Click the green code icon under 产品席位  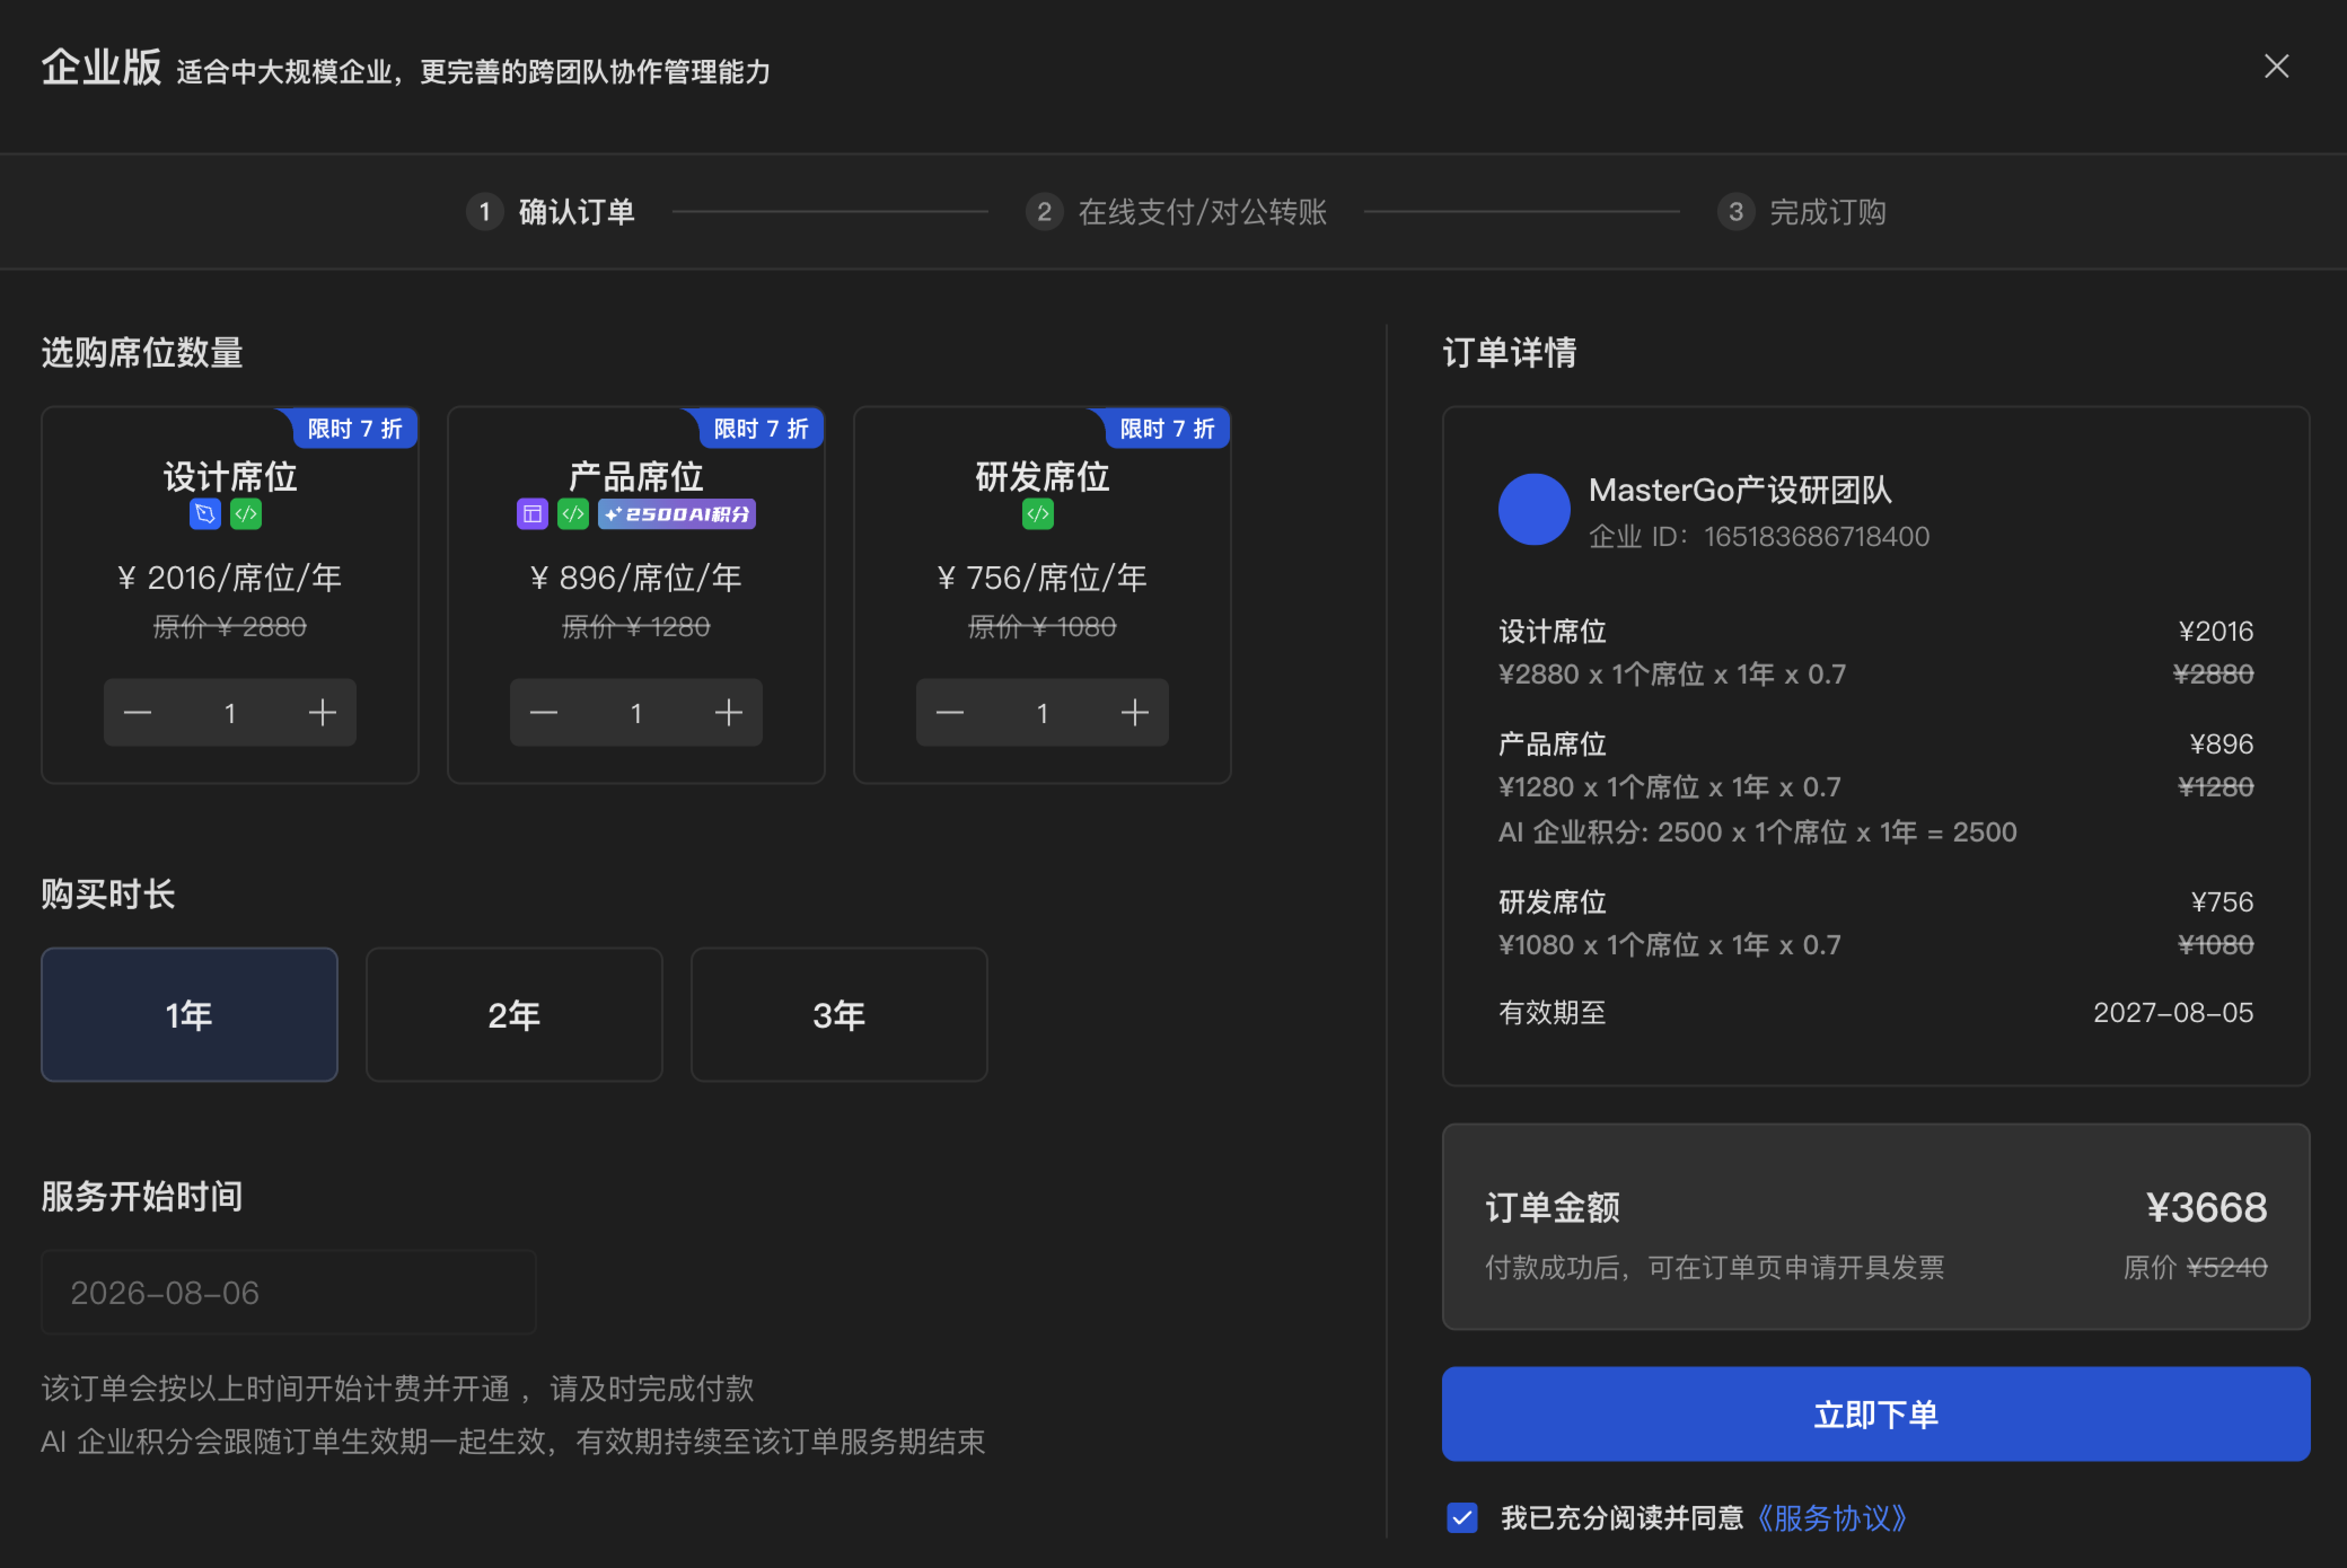coord(573,514)
